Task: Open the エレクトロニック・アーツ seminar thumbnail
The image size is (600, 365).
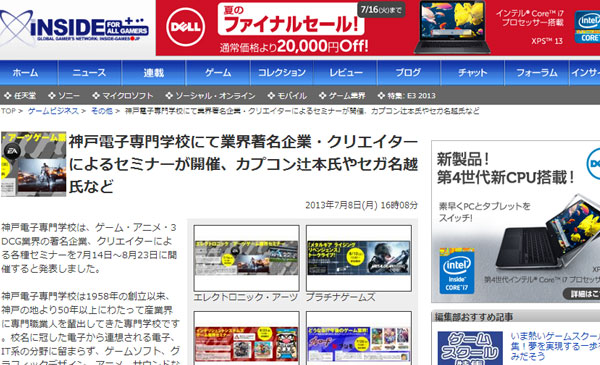Action: pos(246,258)
